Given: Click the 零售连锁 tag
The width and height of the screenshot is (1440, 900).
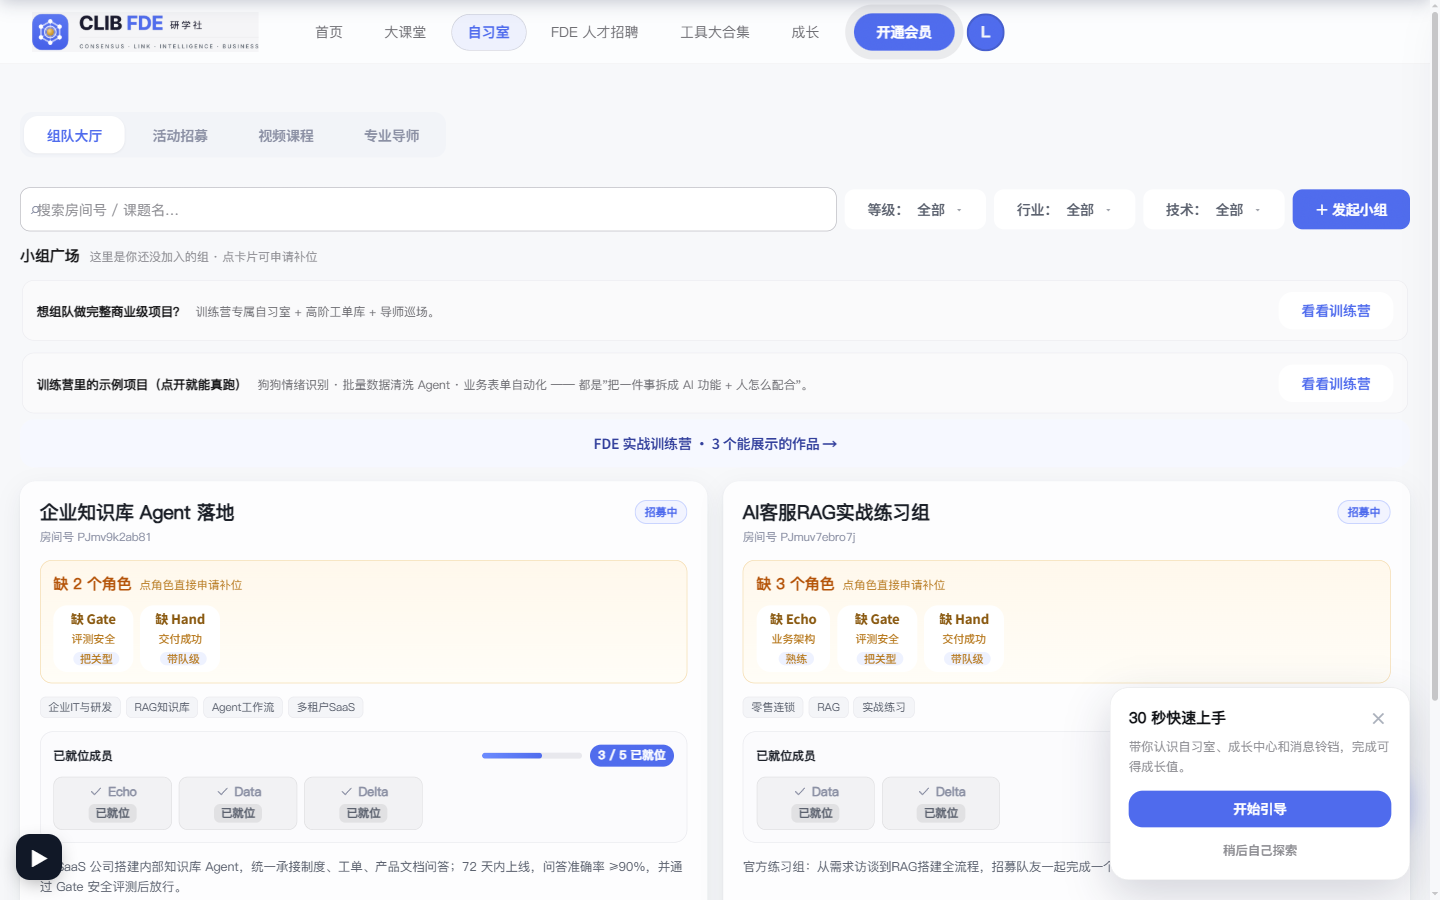Looking at the screenshot, I should (x=773, y=707).
